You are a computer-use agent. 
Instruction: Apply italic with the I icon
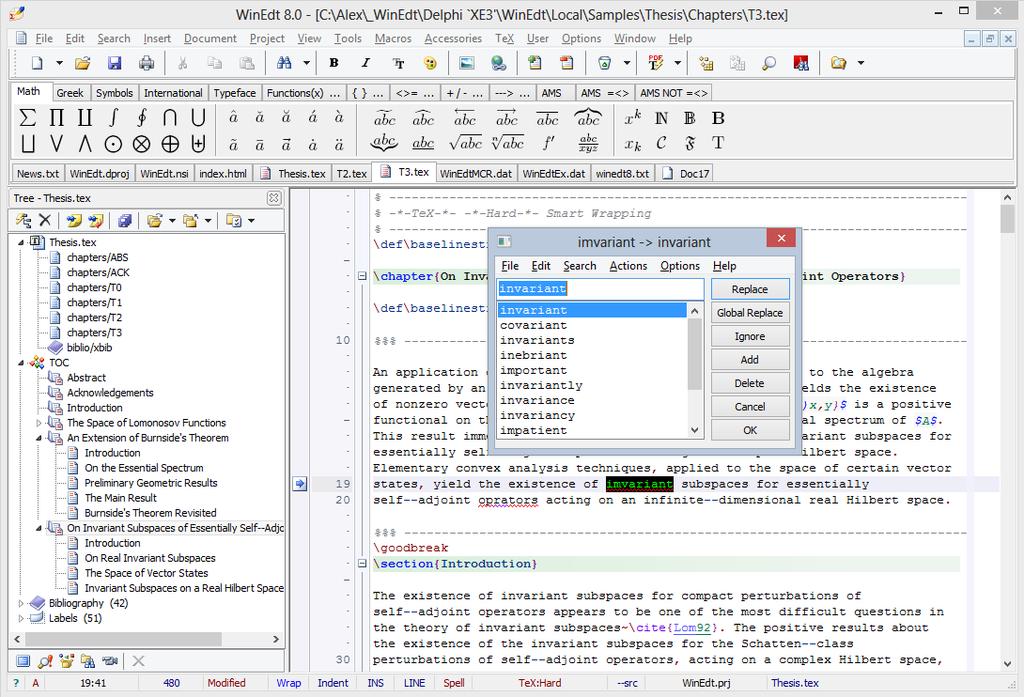pyautogui.click(x=366, y=63)
